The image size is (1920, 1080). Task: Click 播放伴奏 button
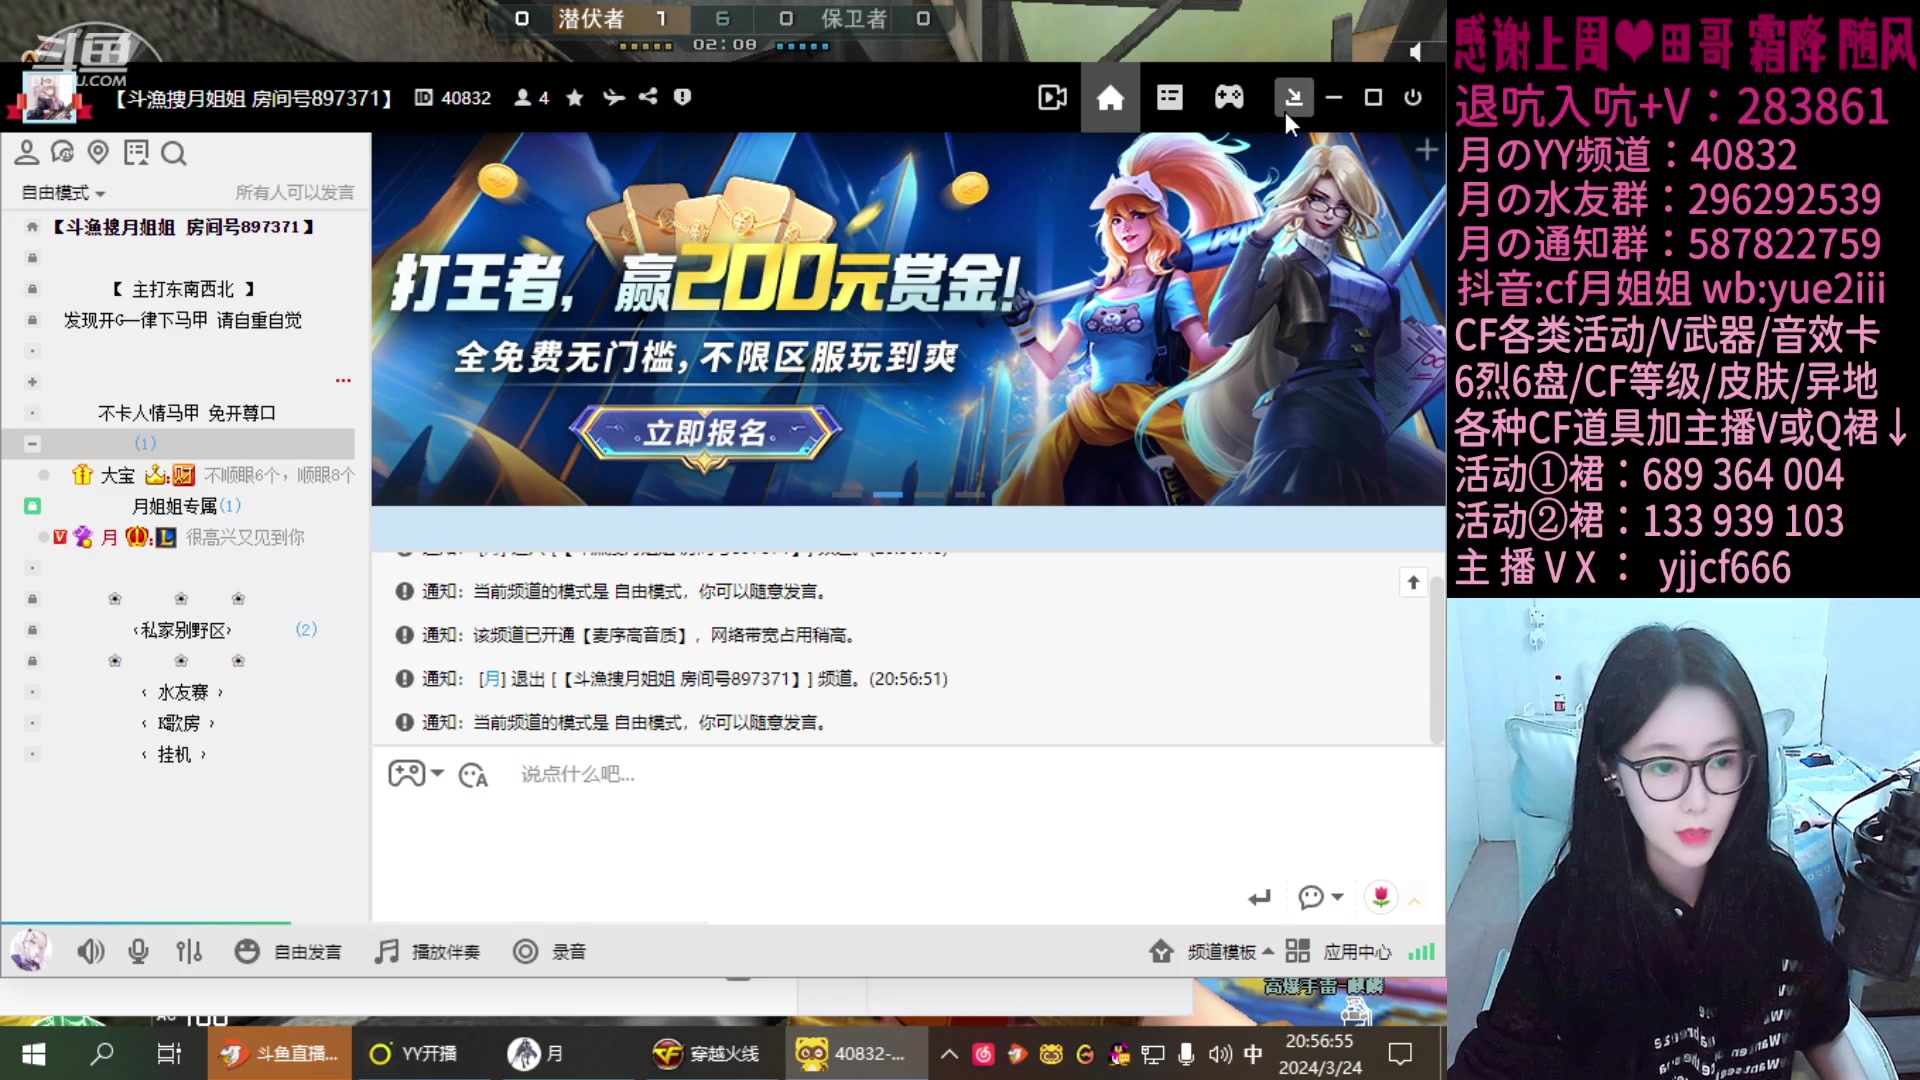[x=427, y=952]
